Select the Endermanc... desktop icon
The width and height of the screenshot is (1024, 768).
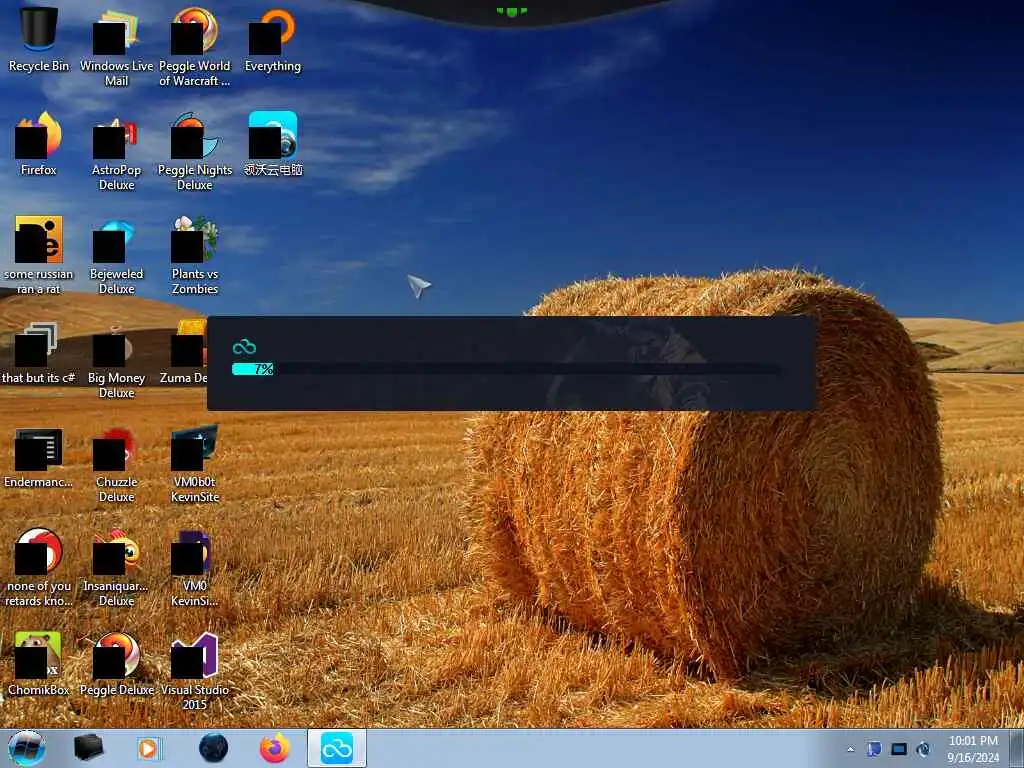click(x=39, y=457)
